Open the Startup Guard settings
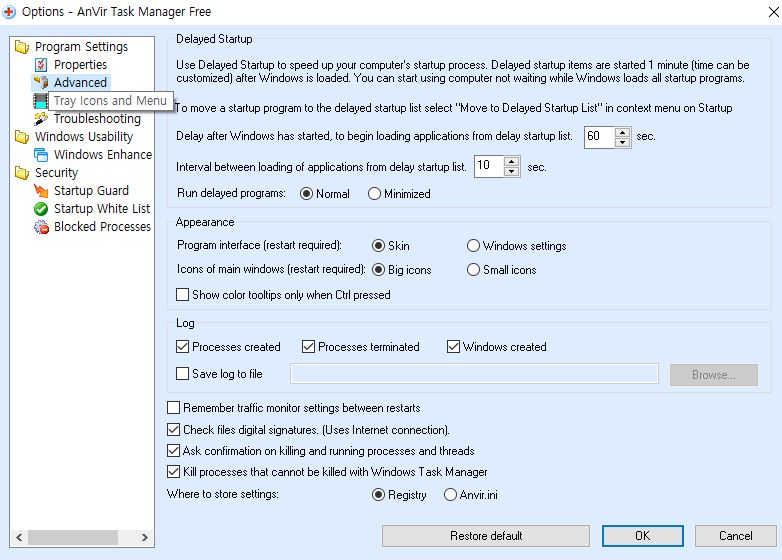Screen dimensions: 782x560 pos(91,190)
